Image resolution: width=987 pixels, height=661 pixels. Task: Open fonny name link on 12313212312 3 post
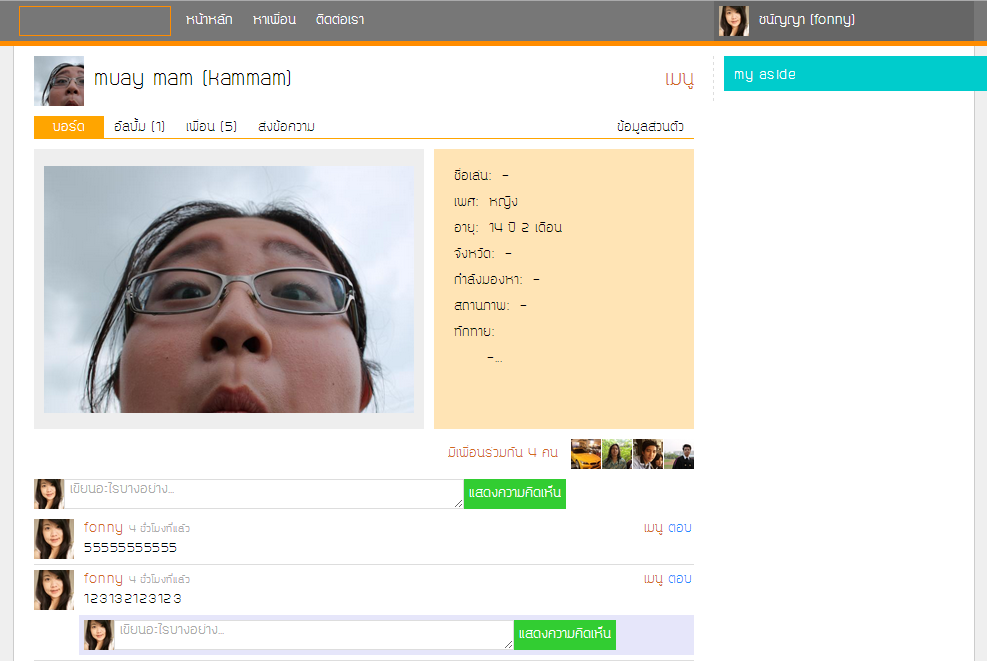pyautogui.click(x=103, y=578)
